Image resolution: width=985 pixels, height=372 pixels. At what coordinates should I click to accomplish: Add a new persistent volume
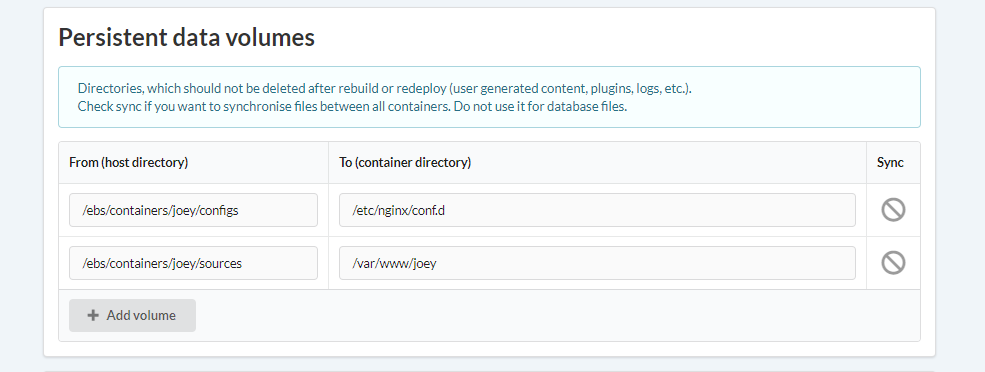point(133,315)
